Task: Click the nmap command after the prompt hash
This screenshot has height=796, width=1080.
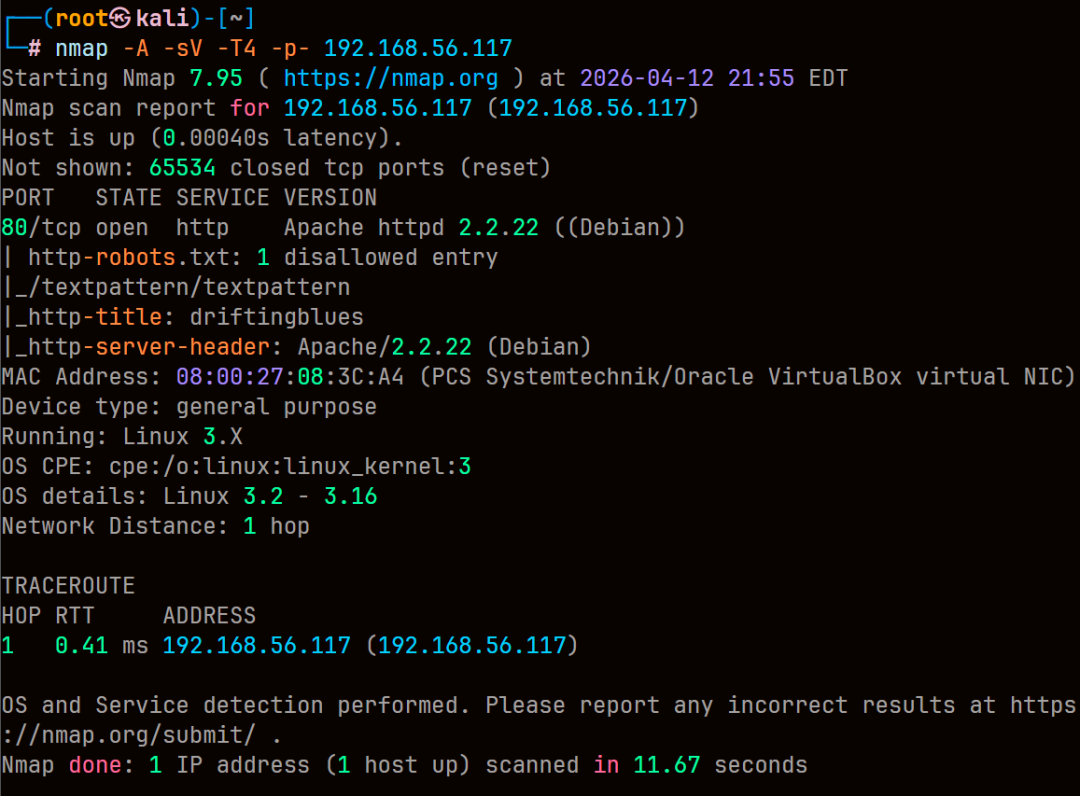Action: 81,48
